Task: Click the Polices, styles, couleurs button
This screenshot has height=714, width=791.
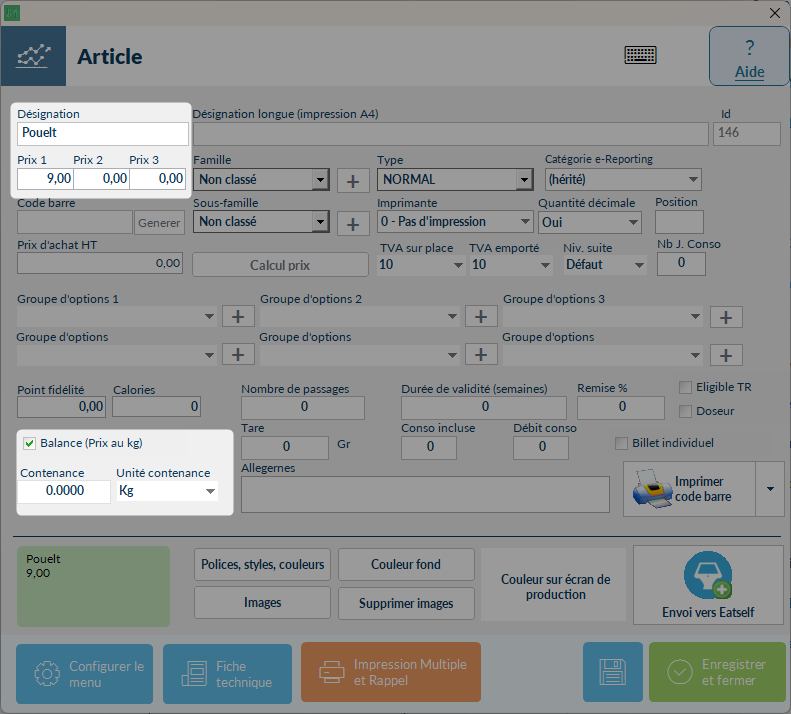Action: tap(262, 565)
